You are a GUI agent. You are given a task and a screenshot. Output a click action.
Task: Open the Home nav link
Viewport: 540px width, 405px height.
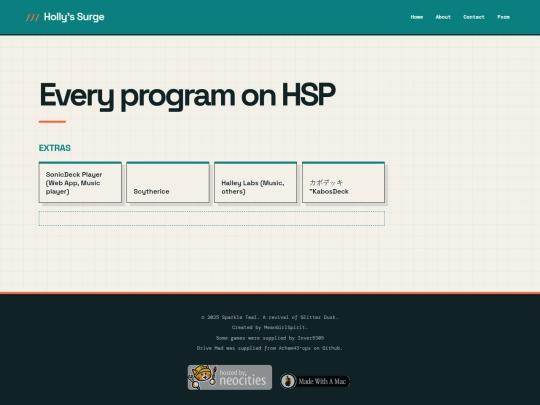pyautogui.click(x=416, y=17)
